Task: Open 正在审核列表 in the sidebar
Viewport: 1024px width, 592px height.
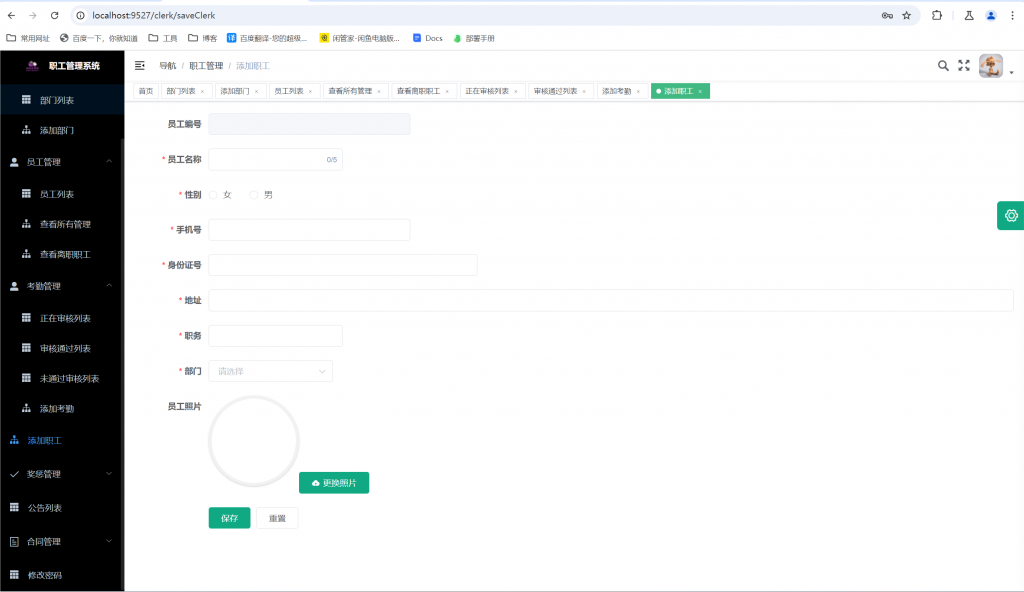Action: pyautogui.click(x=65, y=318)
